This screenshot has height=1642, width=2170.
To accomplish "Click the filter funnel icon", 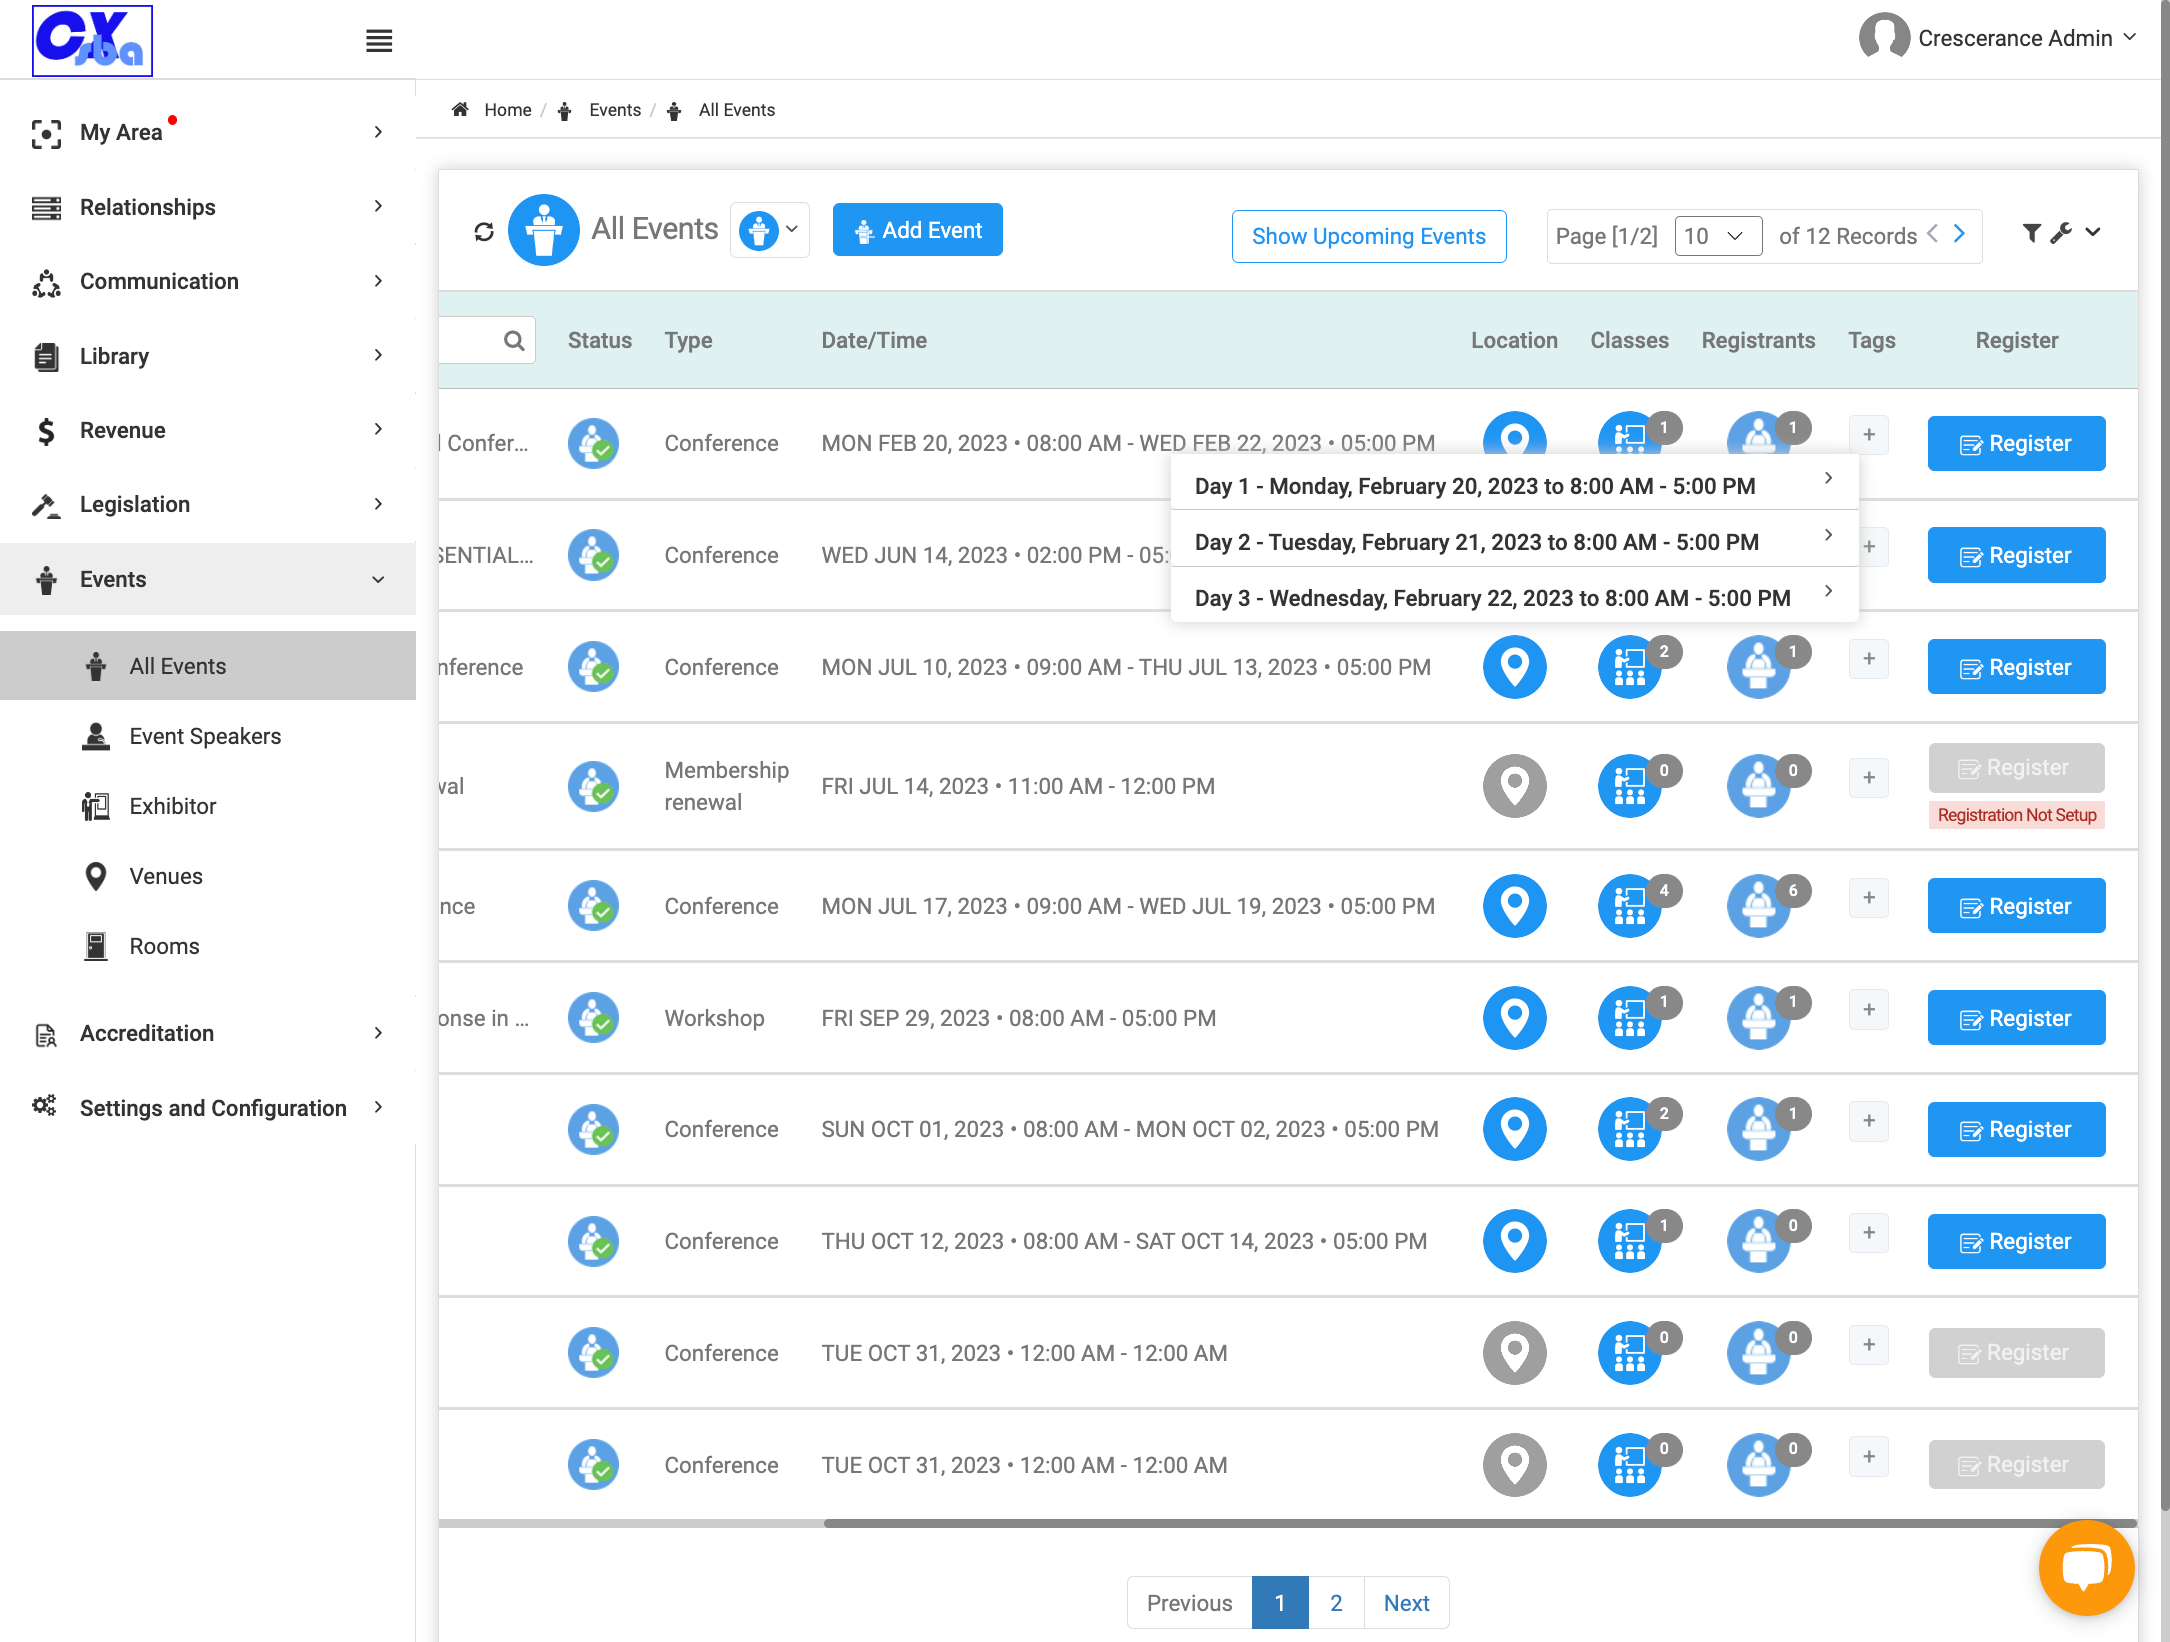I will coord(2031,233).
